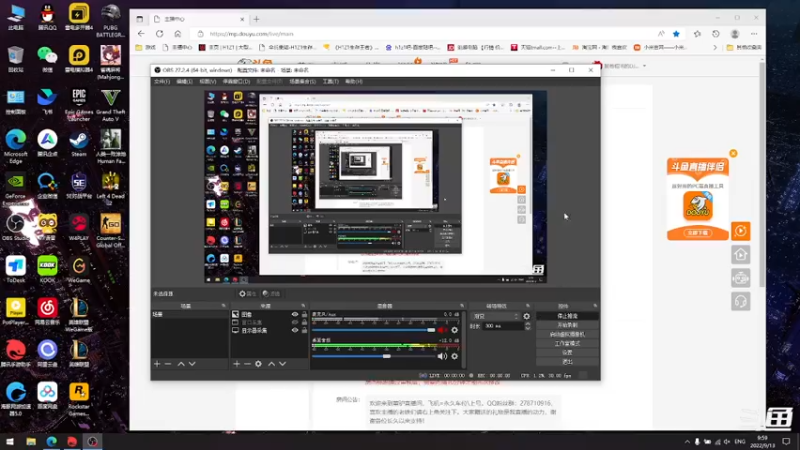This screenshot has height=450, width=800.
Task: Open desktop audio settings gear in mixer
Action: [x=454, y=356]
